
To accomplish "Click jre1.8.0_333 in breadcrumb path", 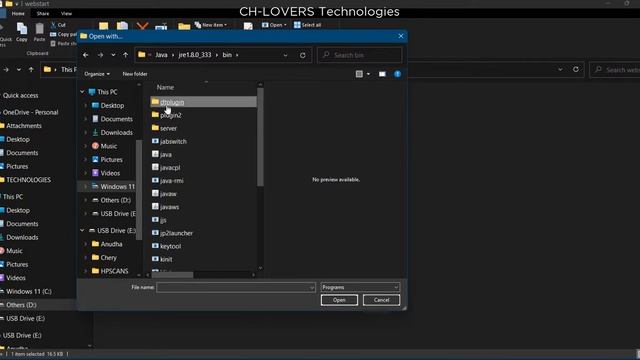I will coord(195,55).
